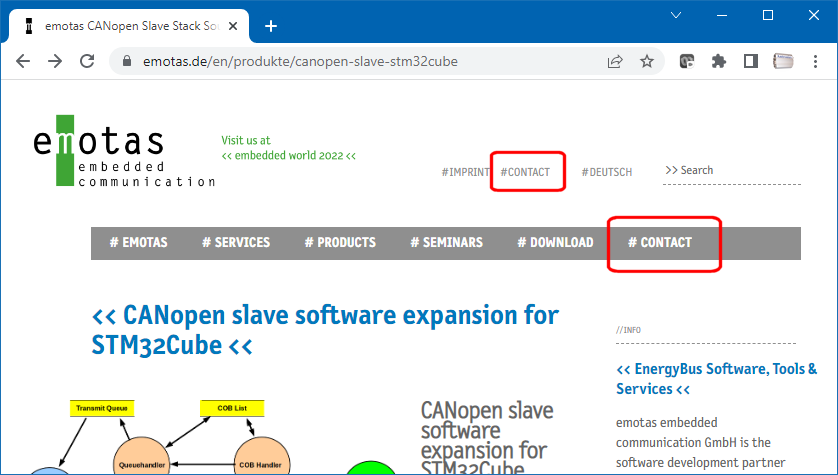Reload the emotas page
The image size is (838, 475).
tap(87, 61)
